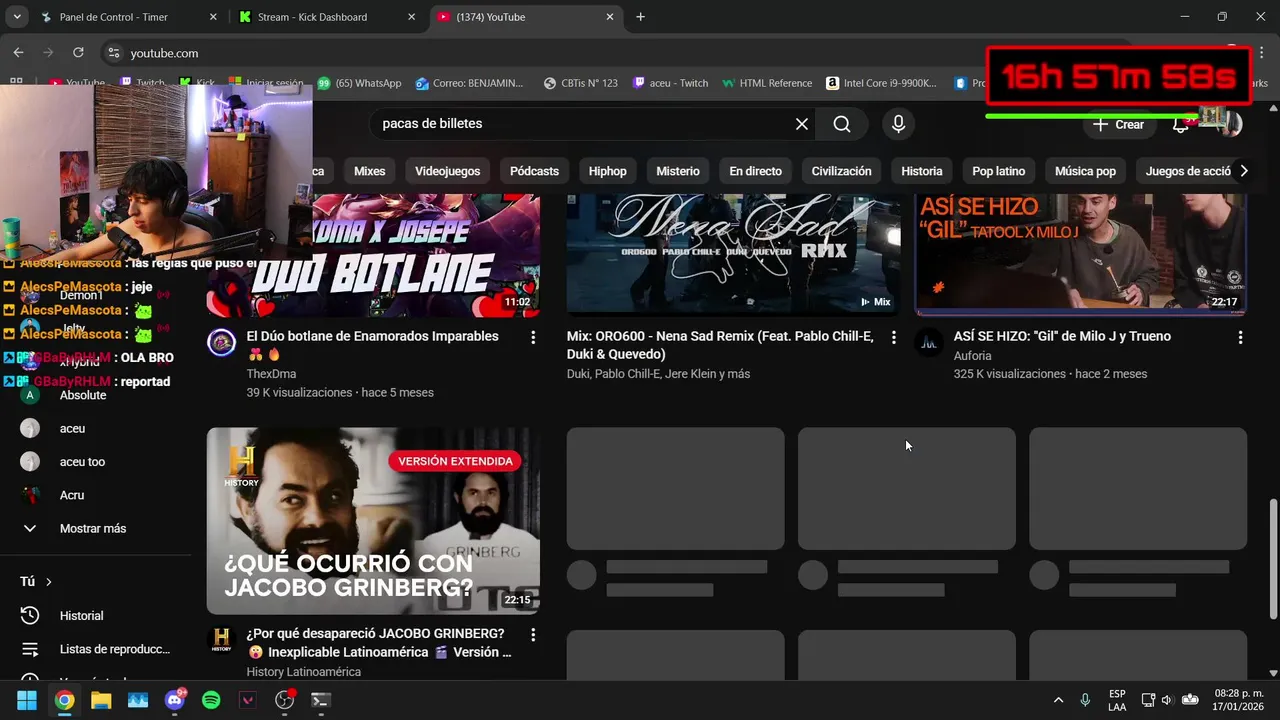Image resolution: width=1280 pixels, height=720 pixels.
Task: Open Historial clock icon in sidebar
Action: (x=30, y=616)
